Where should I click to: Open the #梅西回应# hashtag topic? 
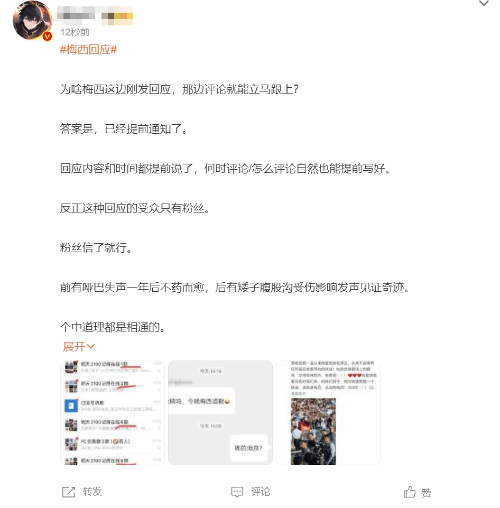pos(88,50)
